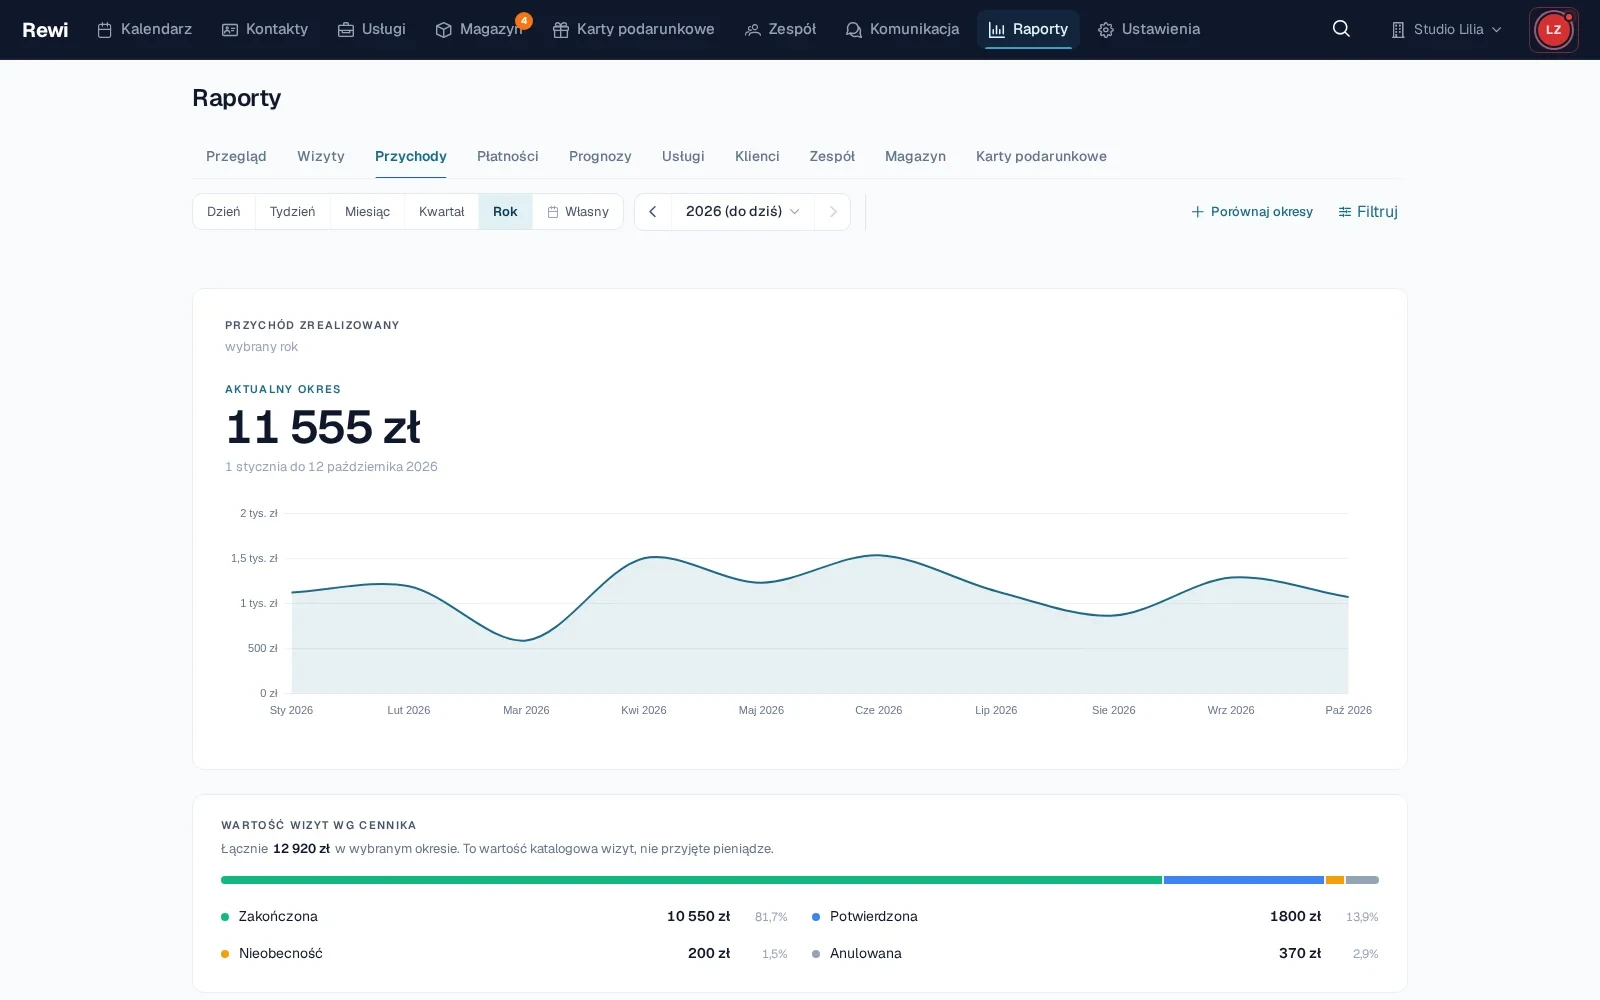Select the Kwartał period option
The width and height of the screenshot is (1600, 1000).
coord(442,212)
